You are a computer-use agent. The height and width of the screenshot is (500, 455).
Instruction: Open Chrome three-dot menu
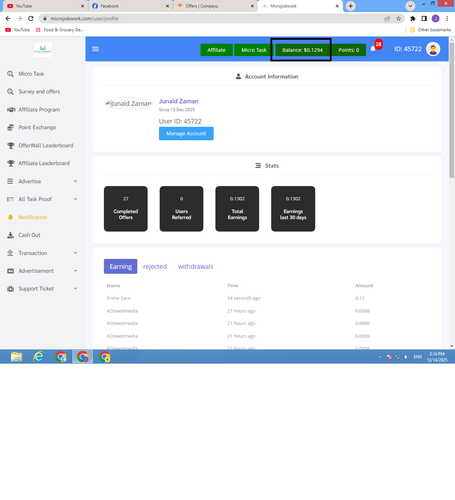click(x=447, y=19)
